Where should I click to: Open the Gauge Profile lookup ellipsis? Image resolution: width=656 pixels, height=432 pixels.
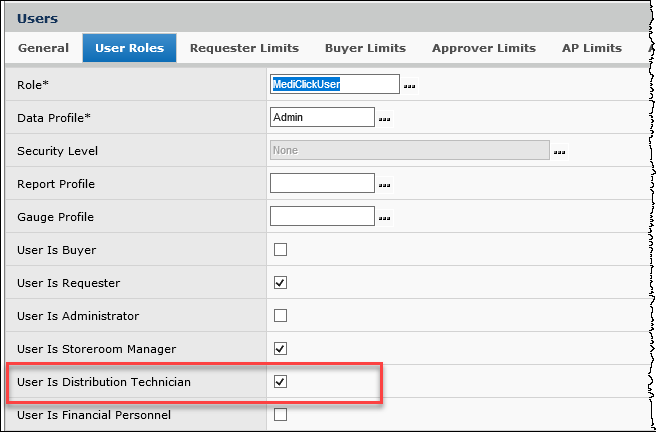385,218
